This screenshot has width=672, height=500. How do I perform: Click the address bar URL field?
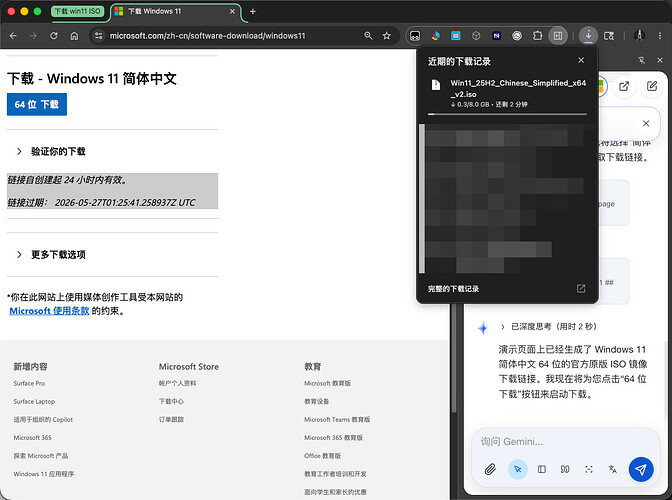(207, 36)
